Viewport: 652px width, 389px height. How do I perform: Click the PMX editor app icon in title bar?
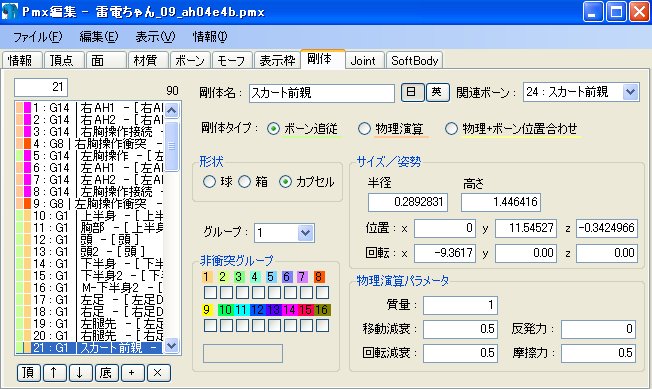coord(10,11)
